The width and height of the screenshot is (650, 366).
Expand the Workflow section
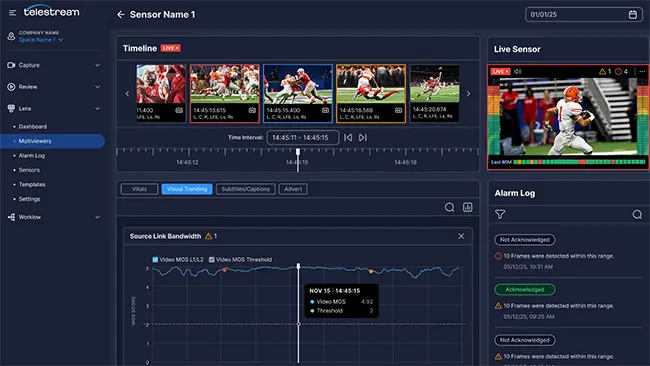97,217
